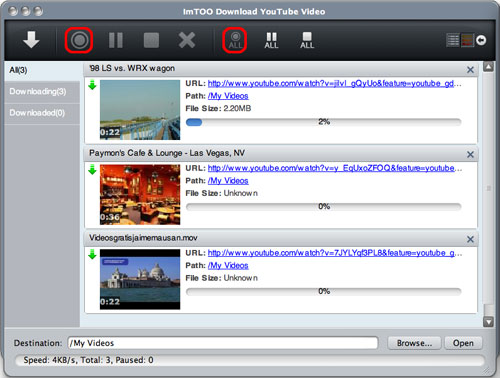Screen dimensions: 500x378
Task: Open the Videosgratisjaimemausan YouTube URL
Action: [x=335, y=253]
